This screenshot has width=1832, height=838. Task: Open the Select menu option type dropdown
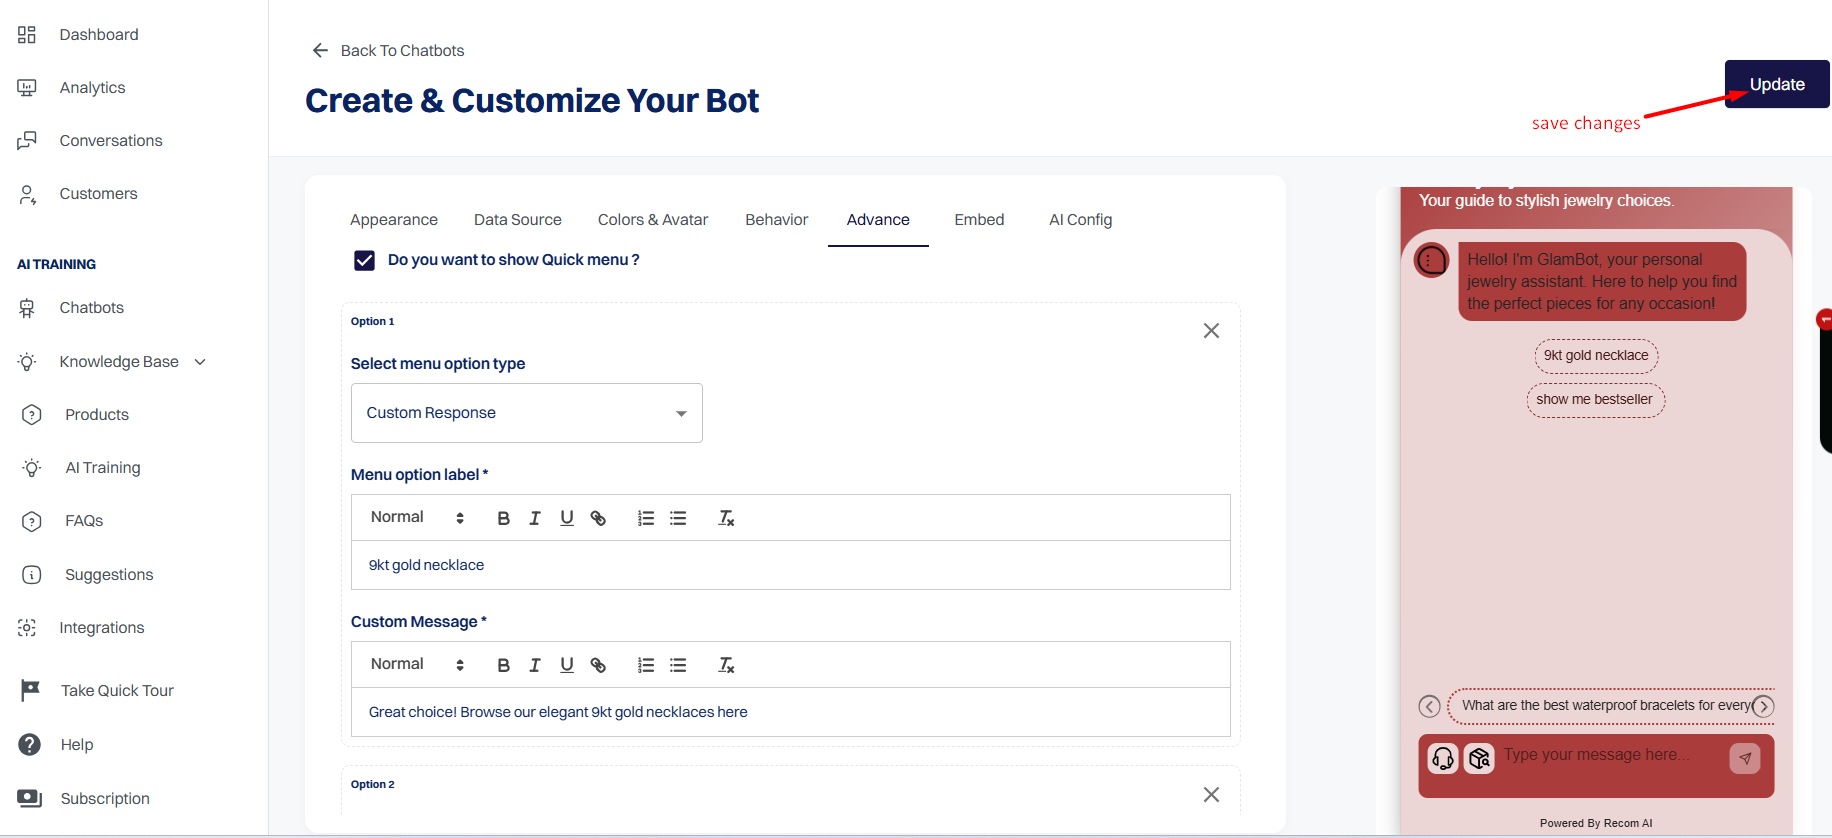527,413
